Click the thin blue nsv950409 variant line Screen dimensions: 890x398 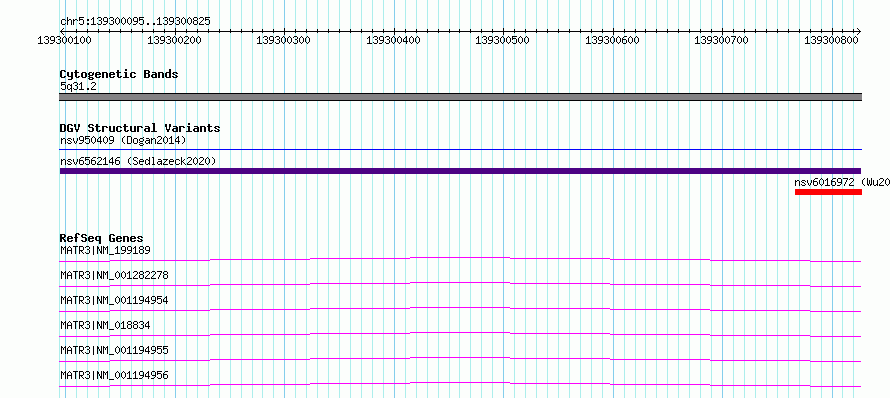[x=461, y=150]
